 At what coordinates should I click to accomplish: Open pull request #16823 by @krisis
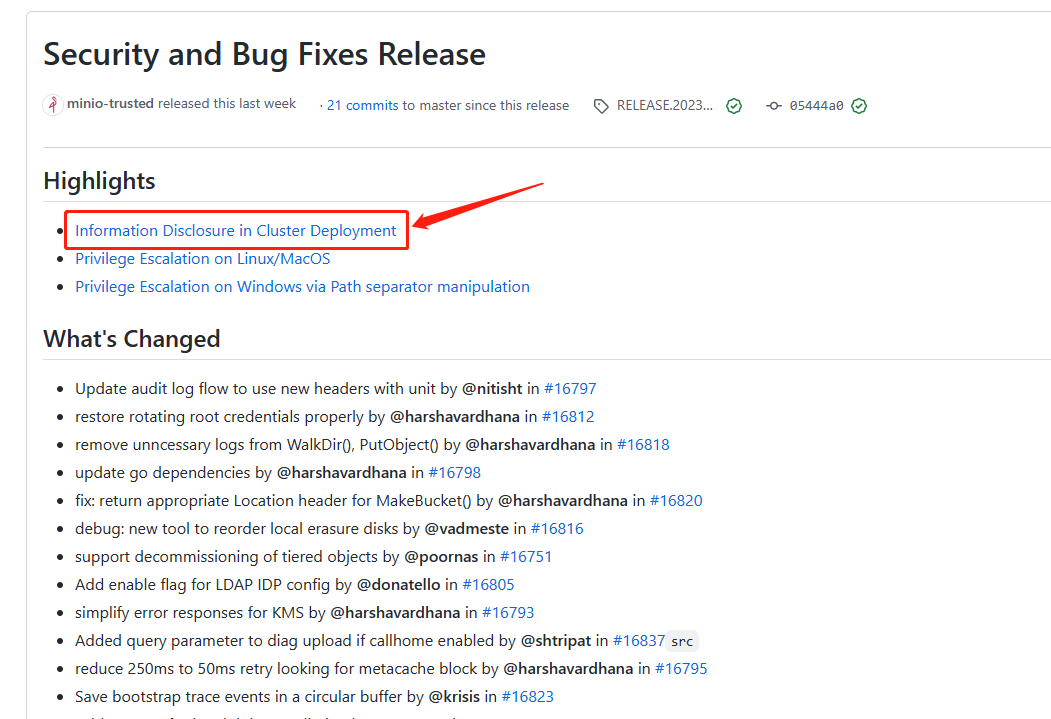point(528,697)
